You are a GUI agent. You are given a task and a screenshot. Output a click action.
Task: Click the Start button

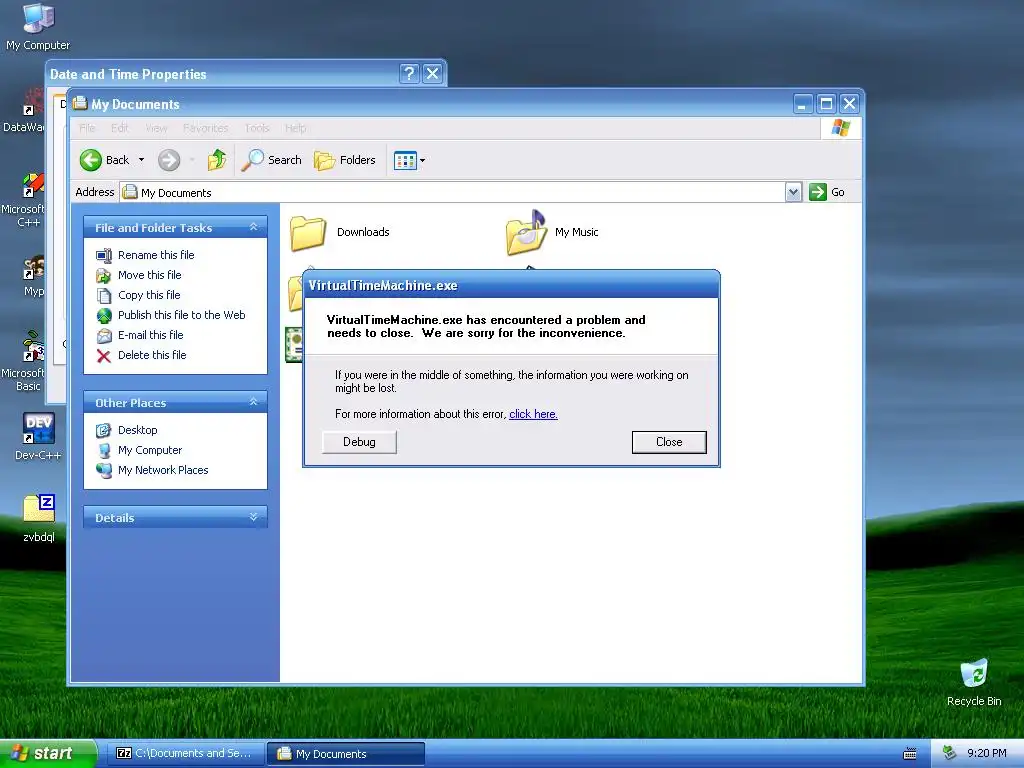pos(47,754)
